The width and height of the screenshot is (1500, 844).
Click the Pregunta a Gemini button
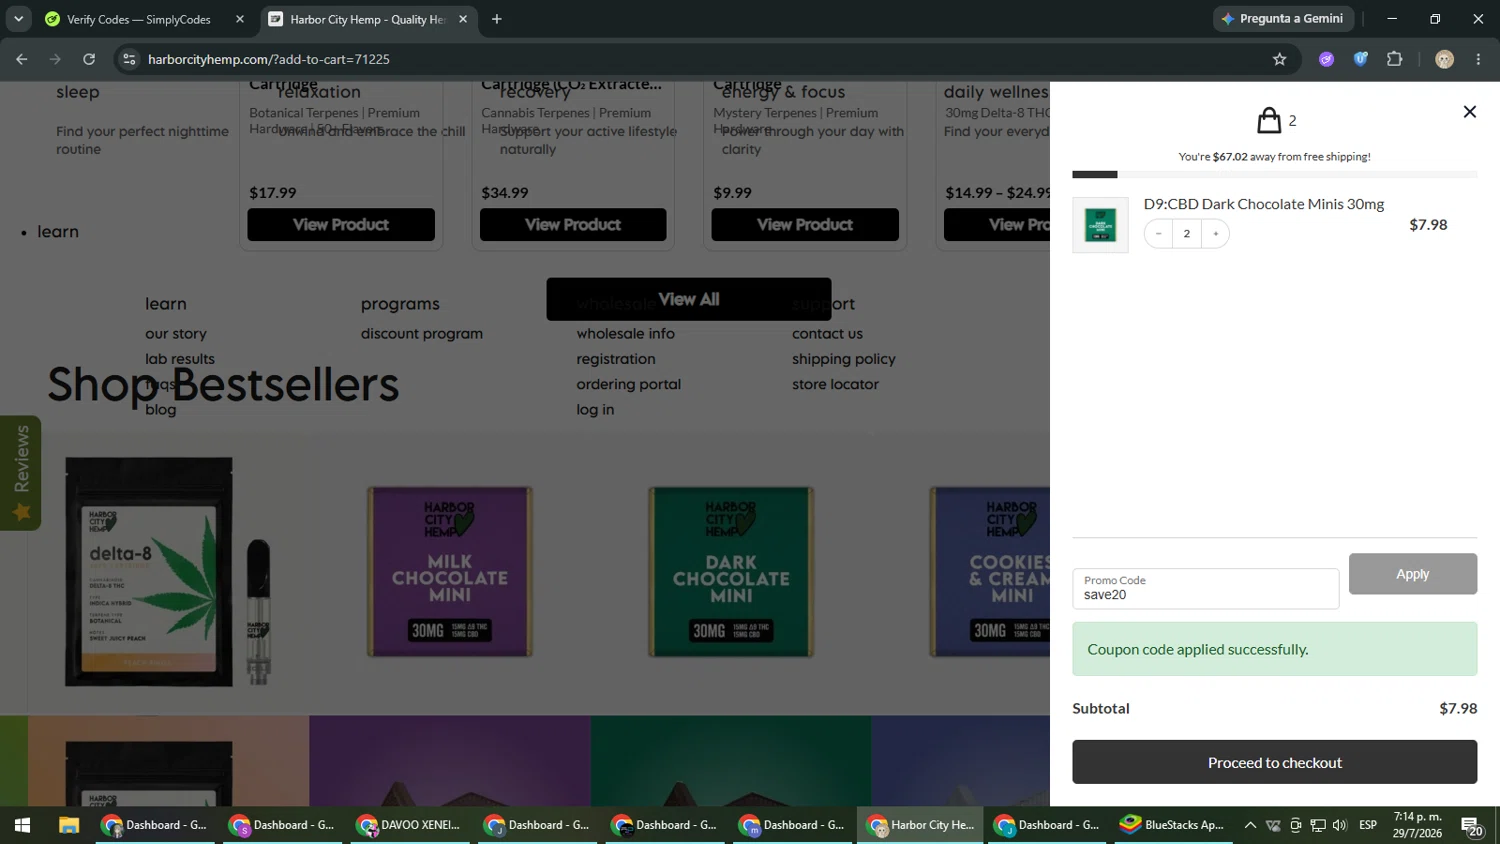[1283, 19]
